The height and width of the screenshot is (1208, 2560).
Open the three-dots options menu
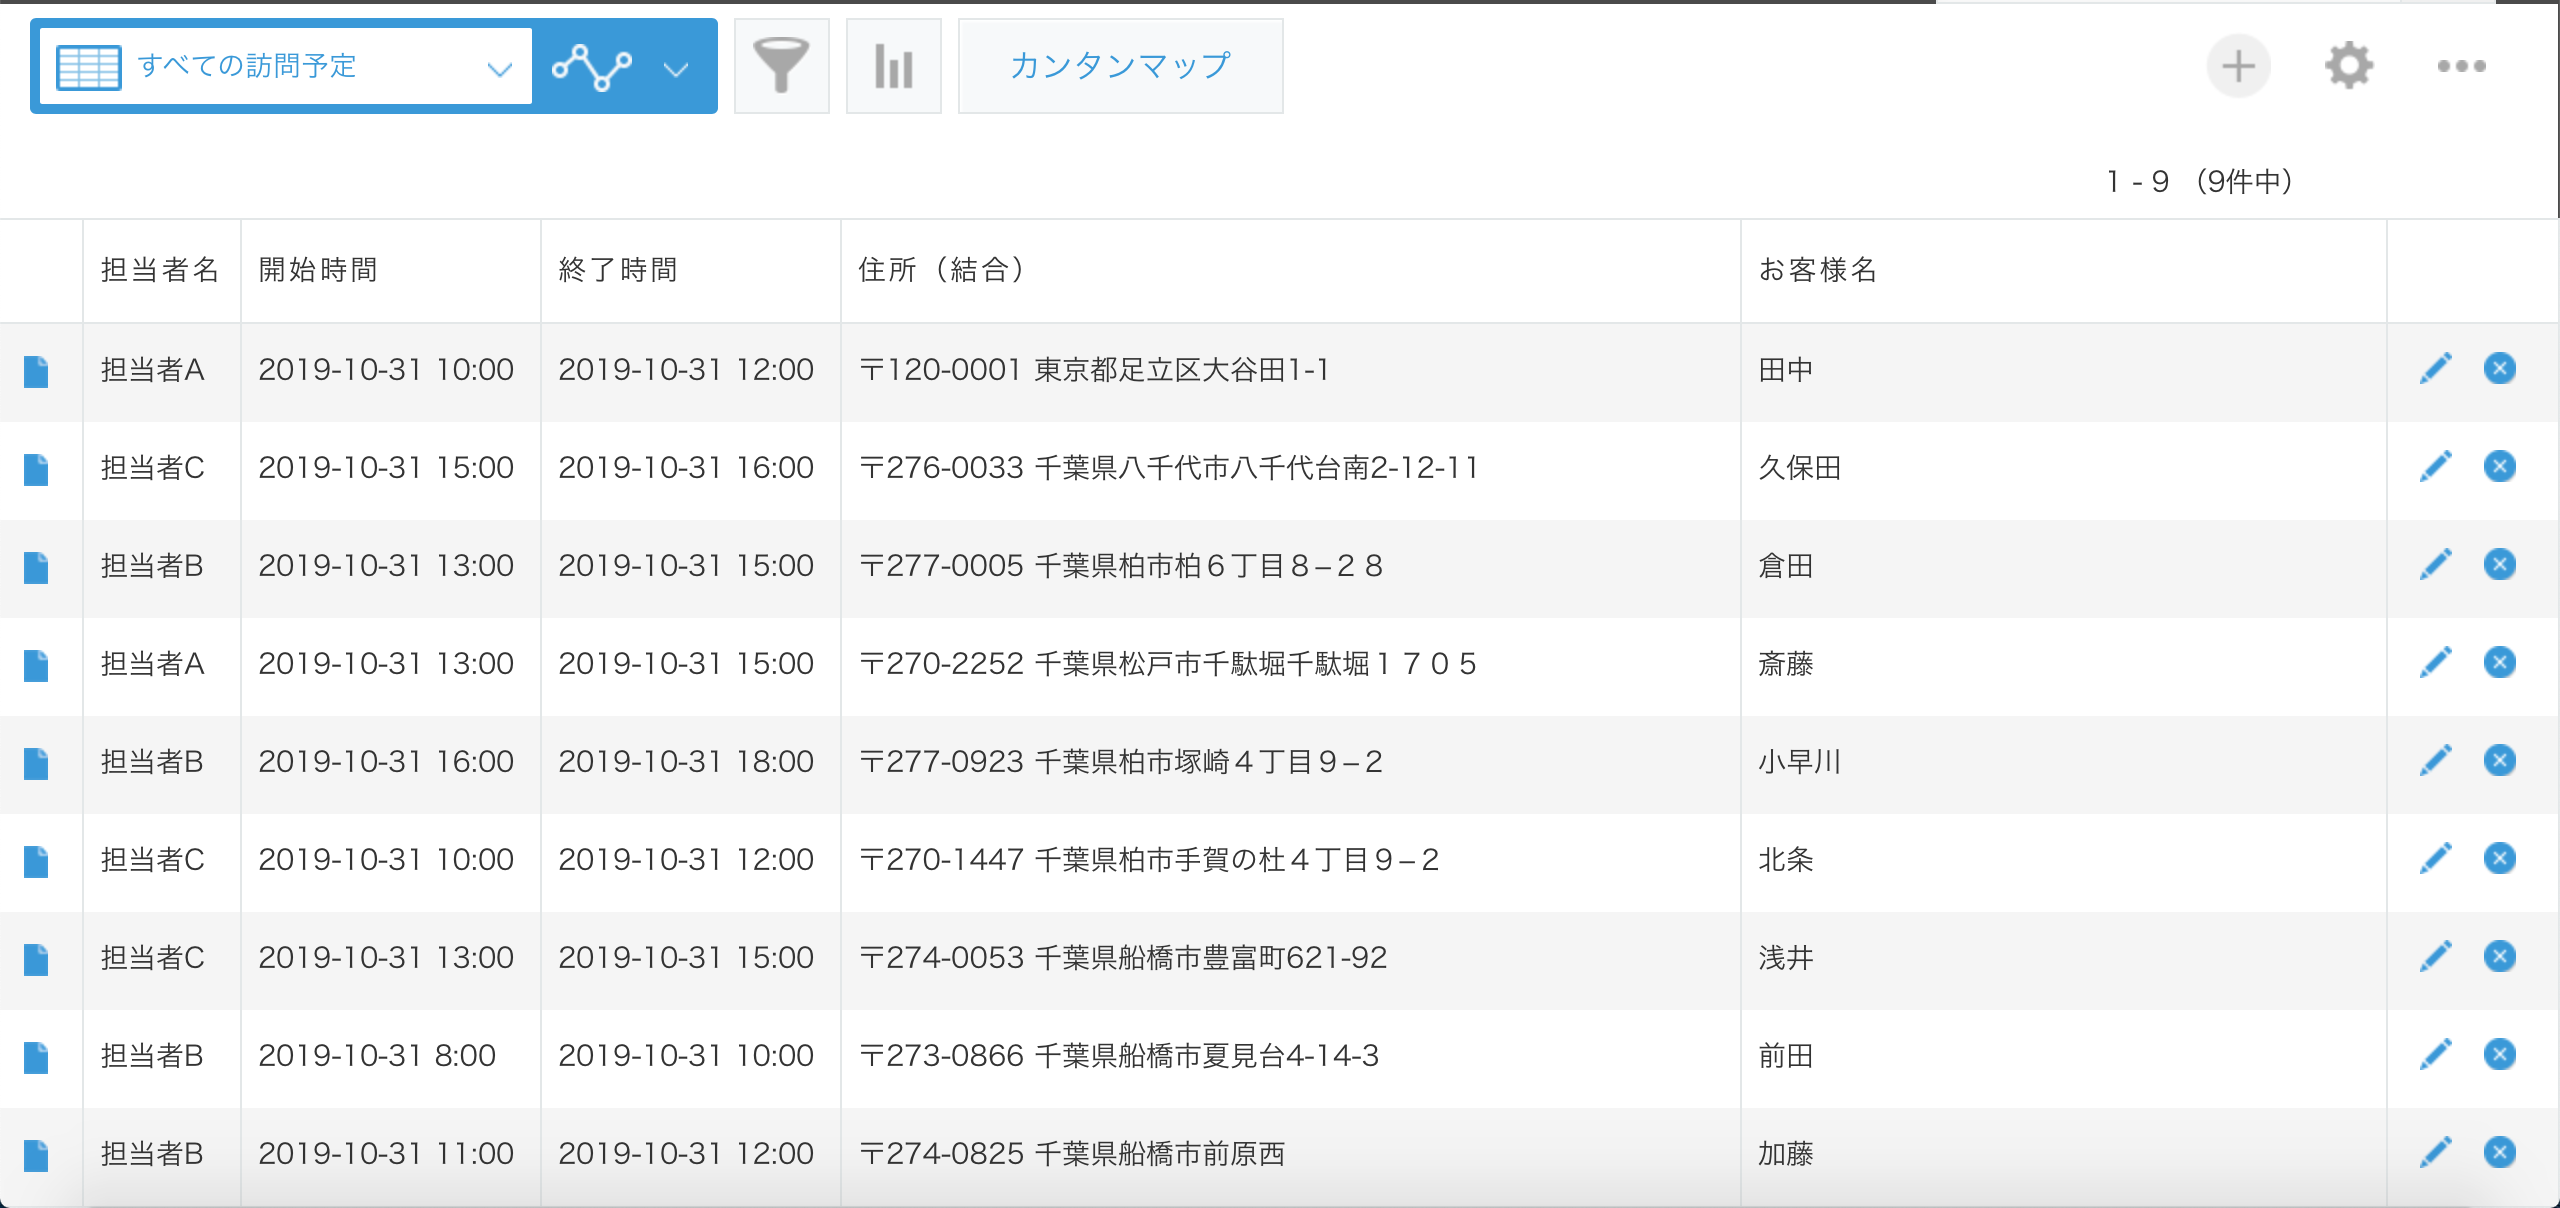tap(2461, 66)
